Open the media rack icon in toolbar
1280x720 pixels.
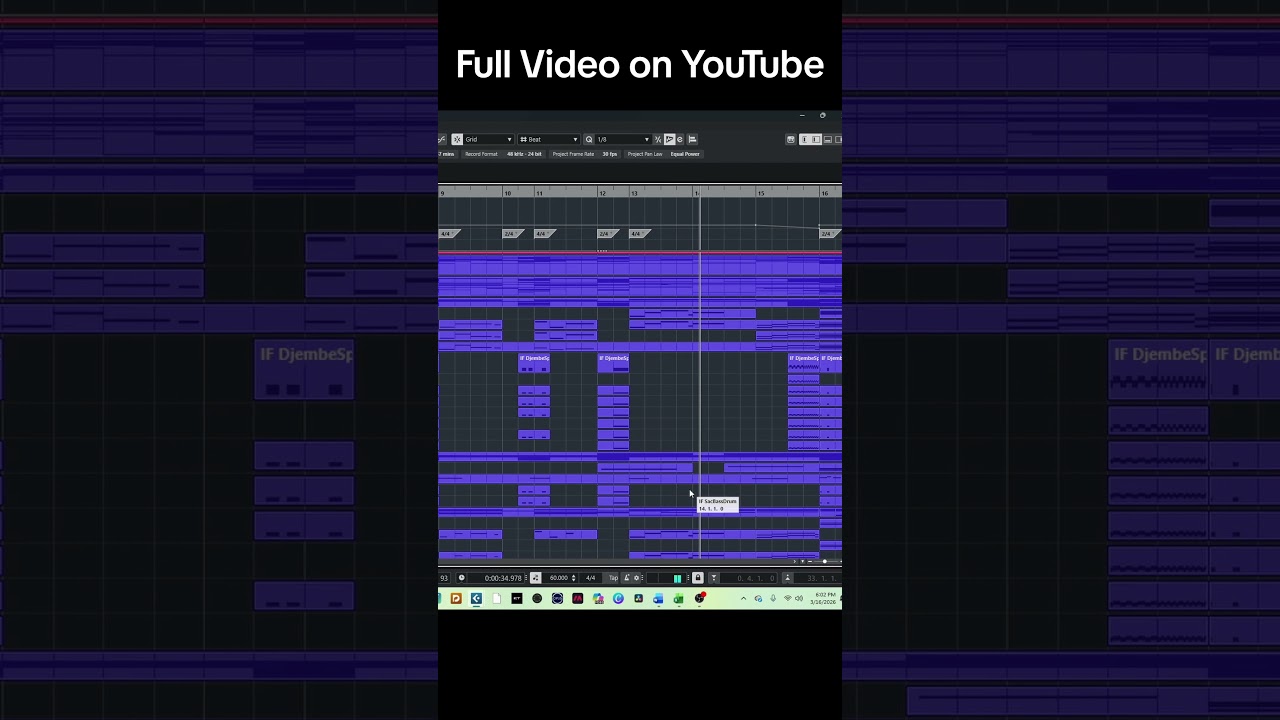coord(791,139)
